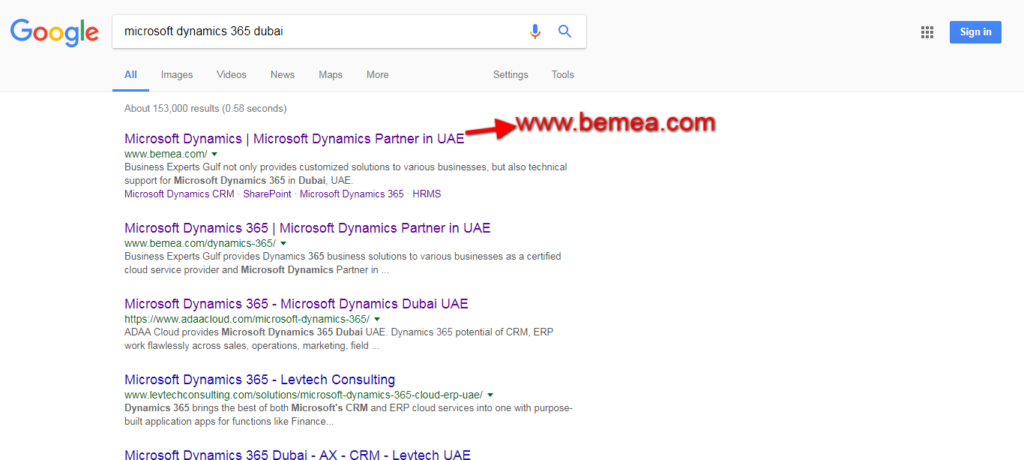Click the Sign in button
The width and height of the screenshot is (1024, 460).
point(975,32)
